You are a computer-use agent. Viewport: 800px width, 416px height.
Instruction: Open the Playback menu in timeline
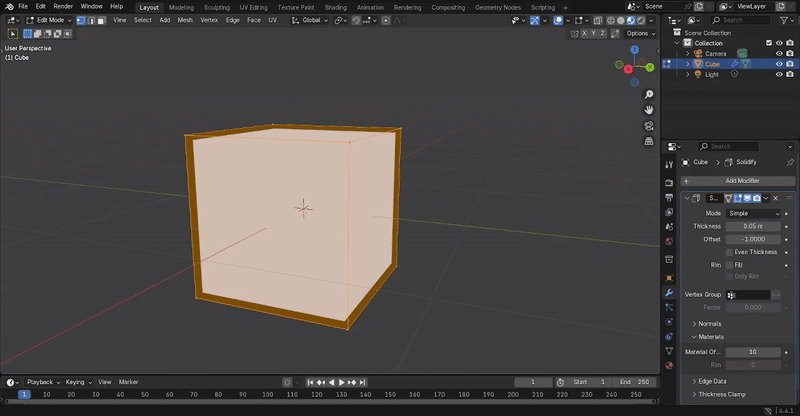43,382
